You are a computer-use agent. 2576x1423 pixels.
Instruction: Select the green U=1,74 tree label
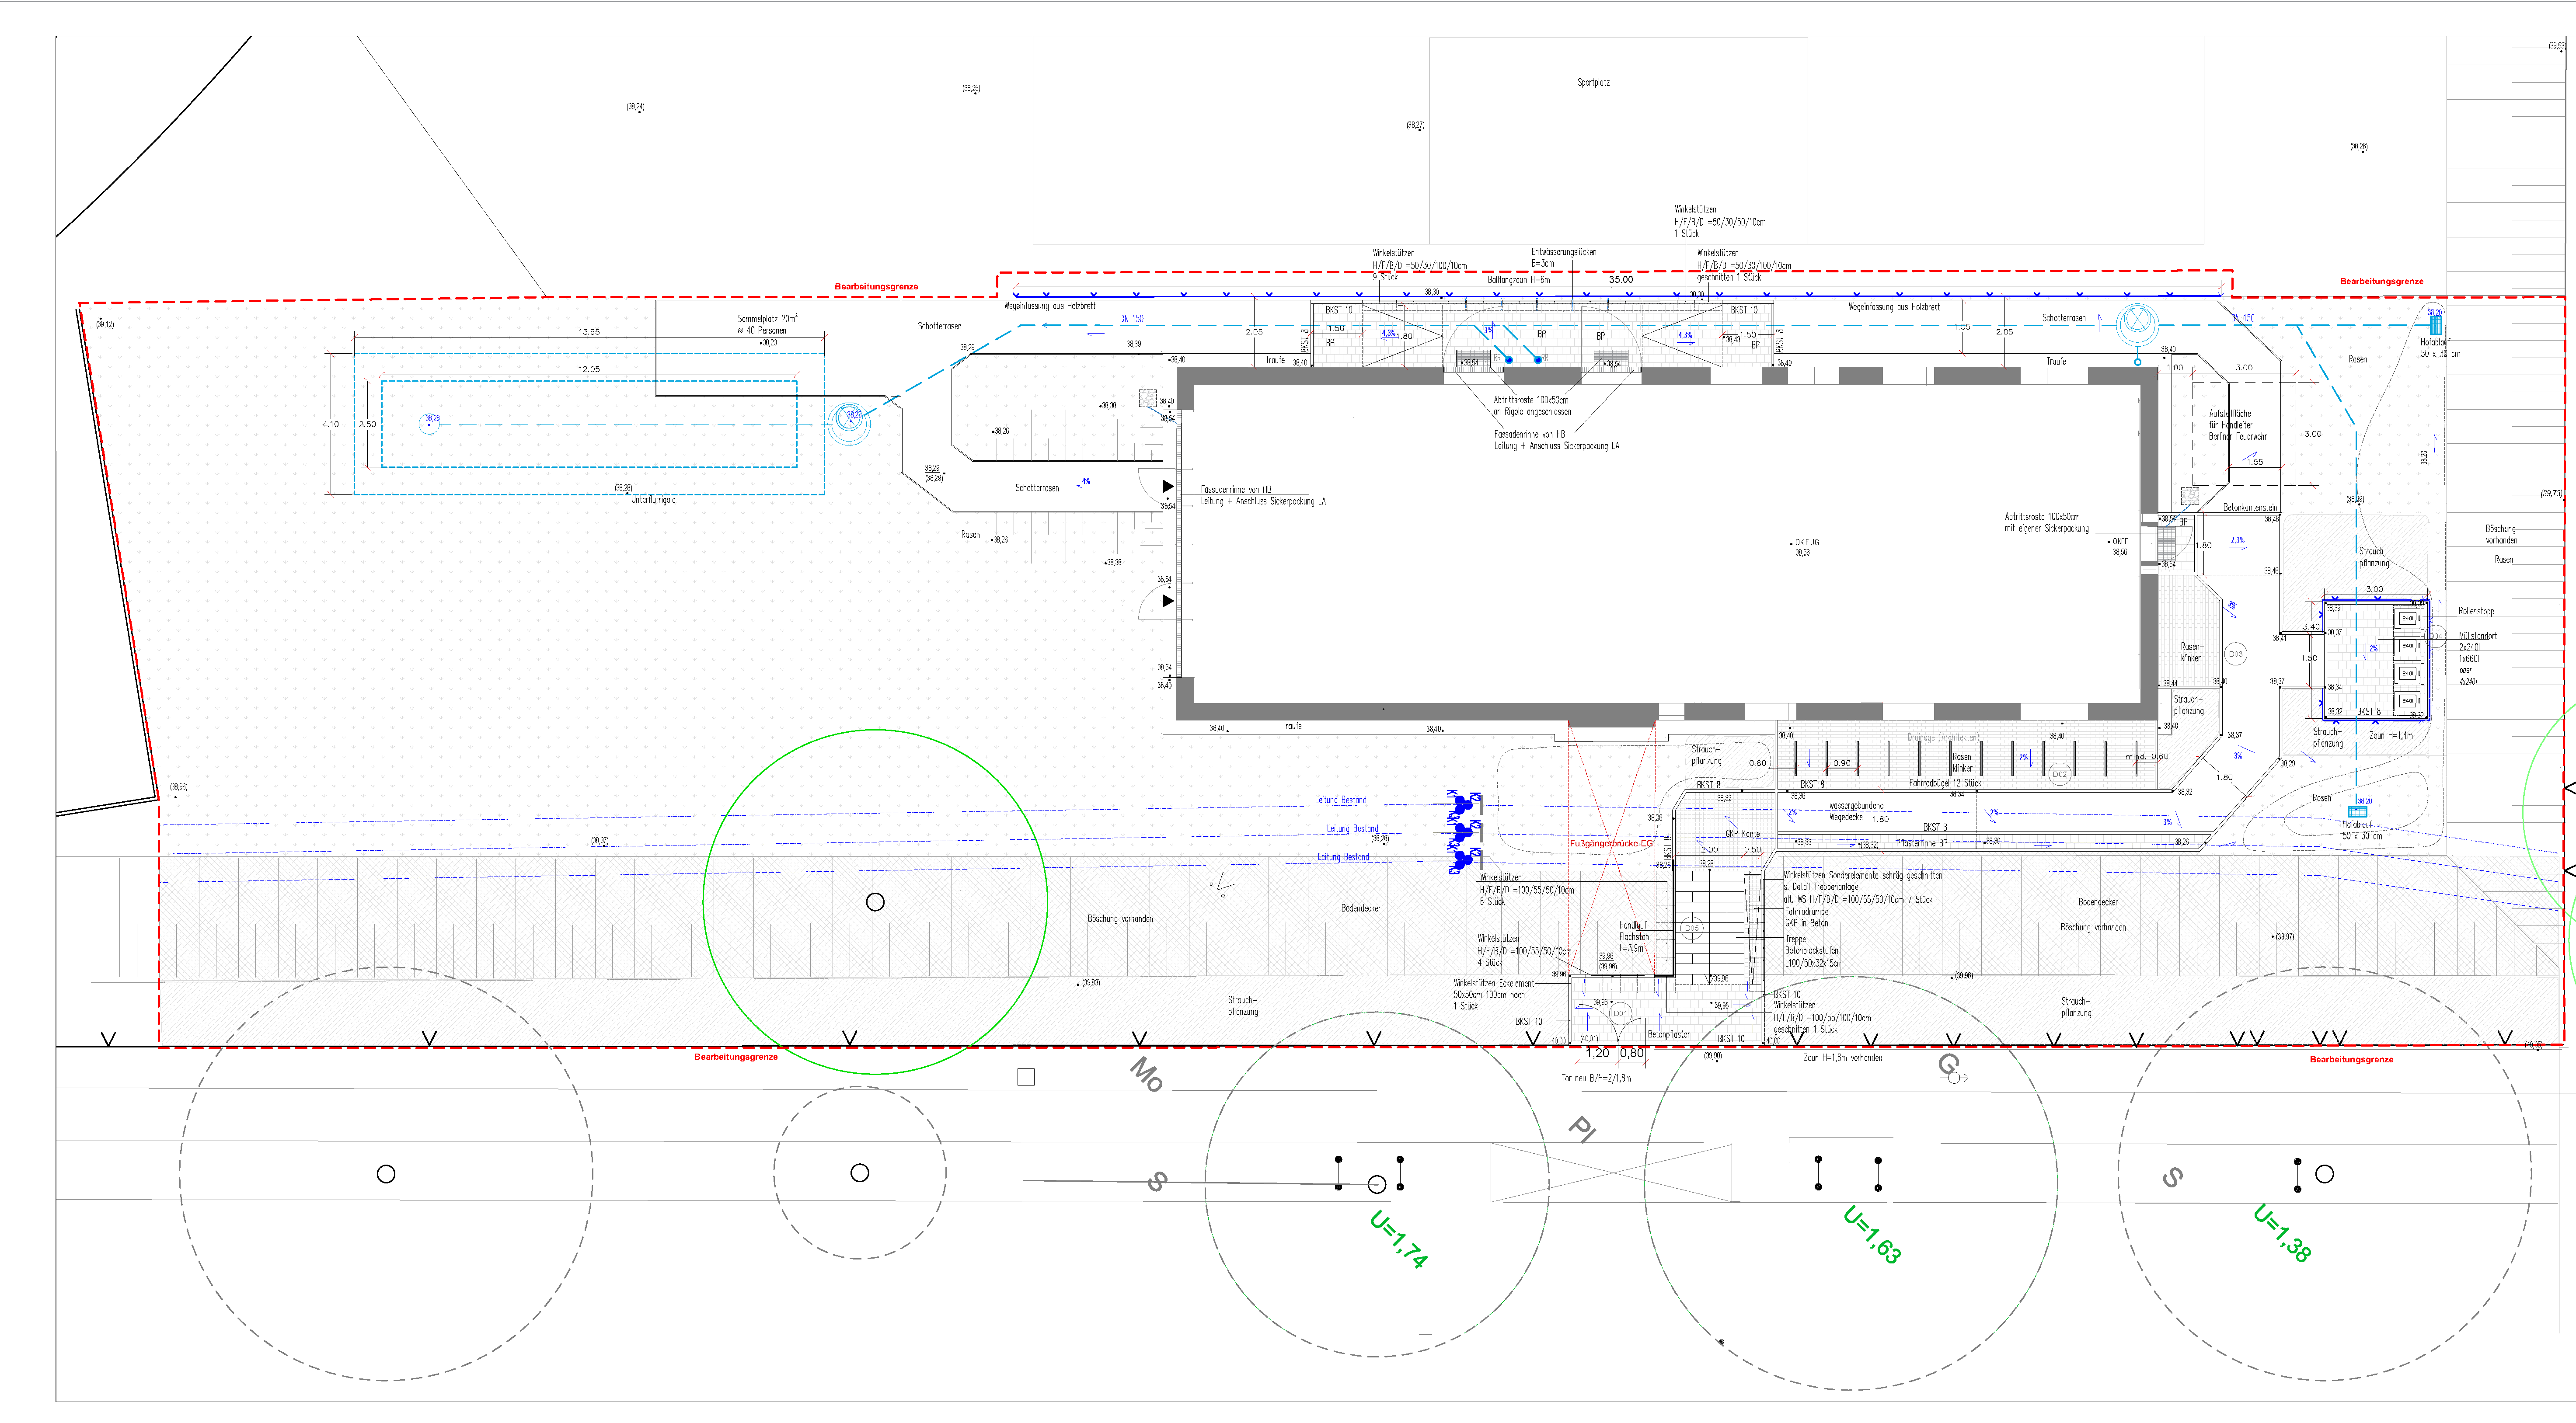click(x=1398, y=1240)
